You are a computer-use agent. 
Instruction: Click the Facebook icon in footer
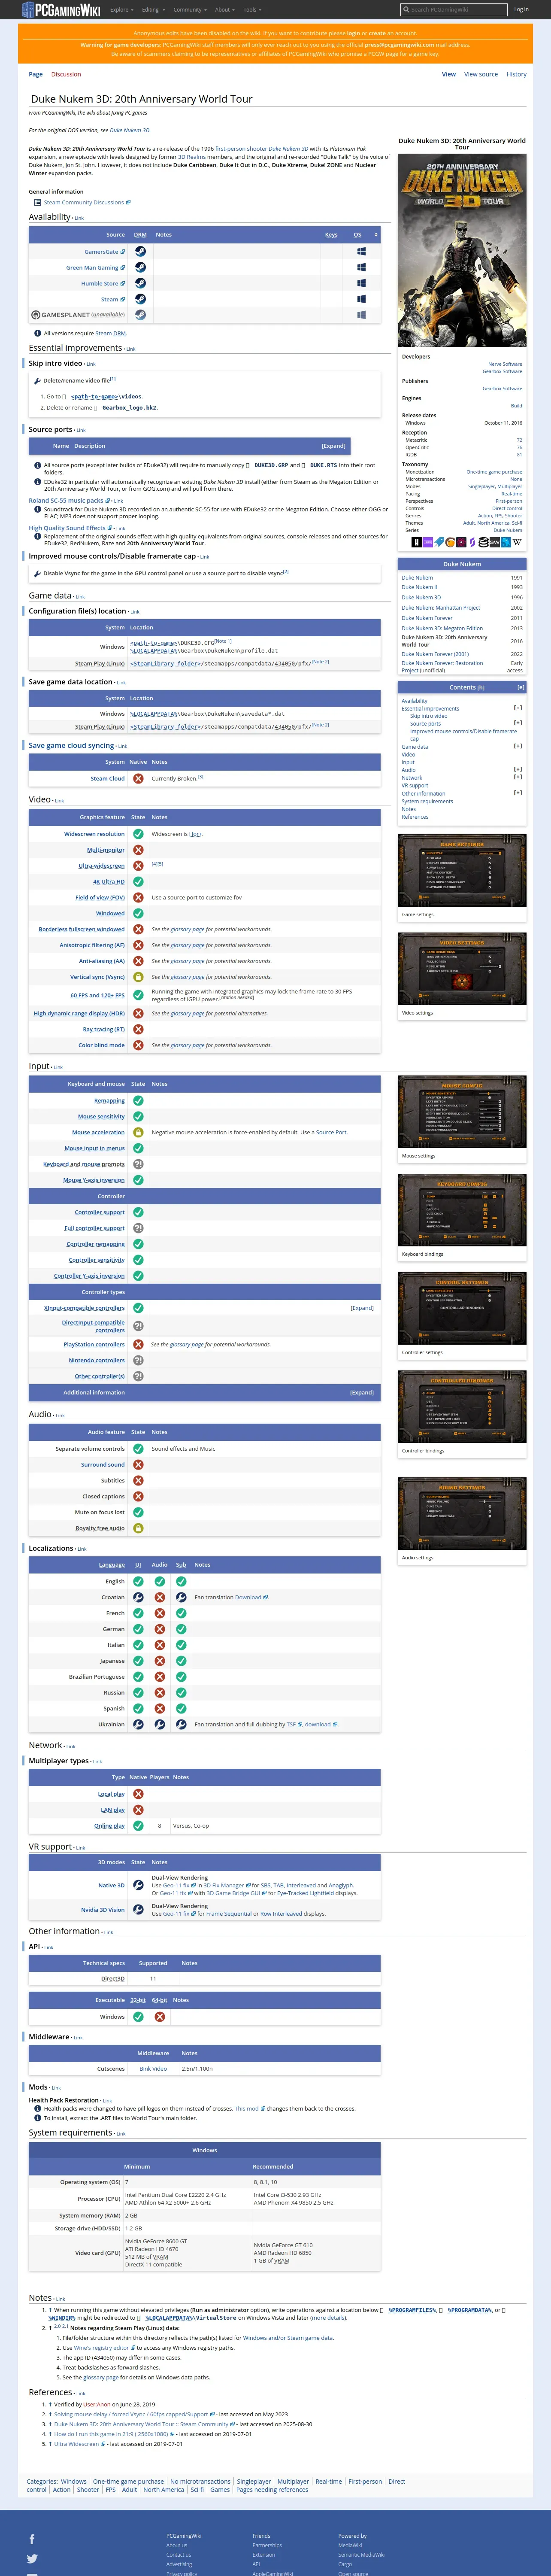point(32,2539)
